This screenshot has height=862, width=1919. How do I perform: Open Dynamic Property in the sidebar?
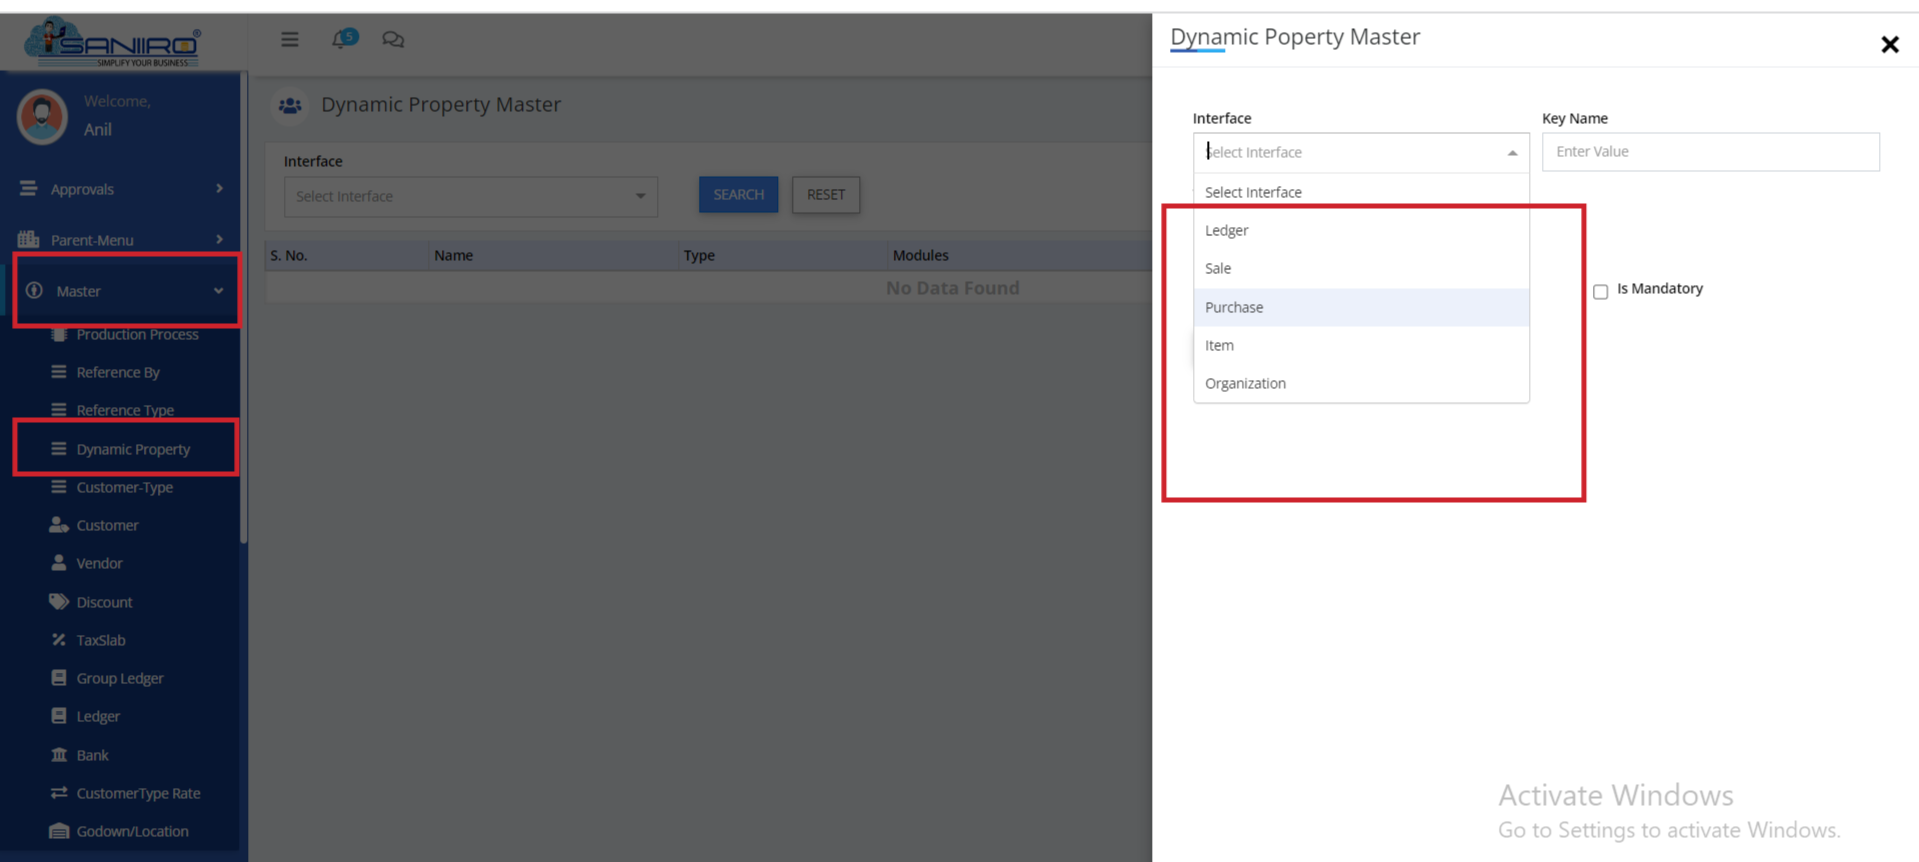[x=132, y=449]
